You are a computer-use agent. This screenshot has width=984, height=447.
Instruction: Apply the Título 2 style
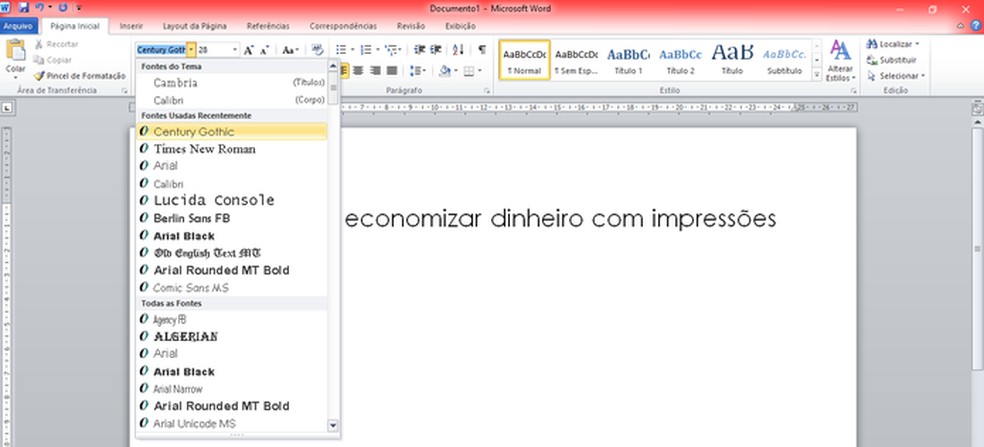pos(680,60)
